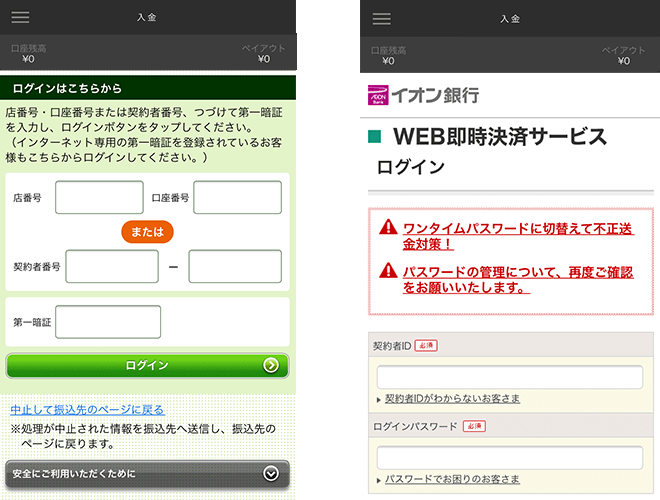The image size is (660, 500).
Task: Click 口座残高 ¥0 on Aeon screen
Action: tap(388, 56)
